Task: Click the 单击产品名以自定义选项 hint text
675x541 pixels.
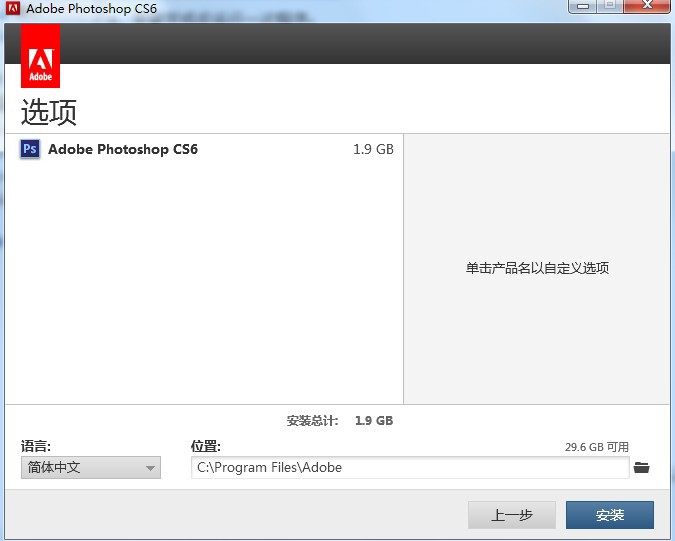Action: coord(537,268)
